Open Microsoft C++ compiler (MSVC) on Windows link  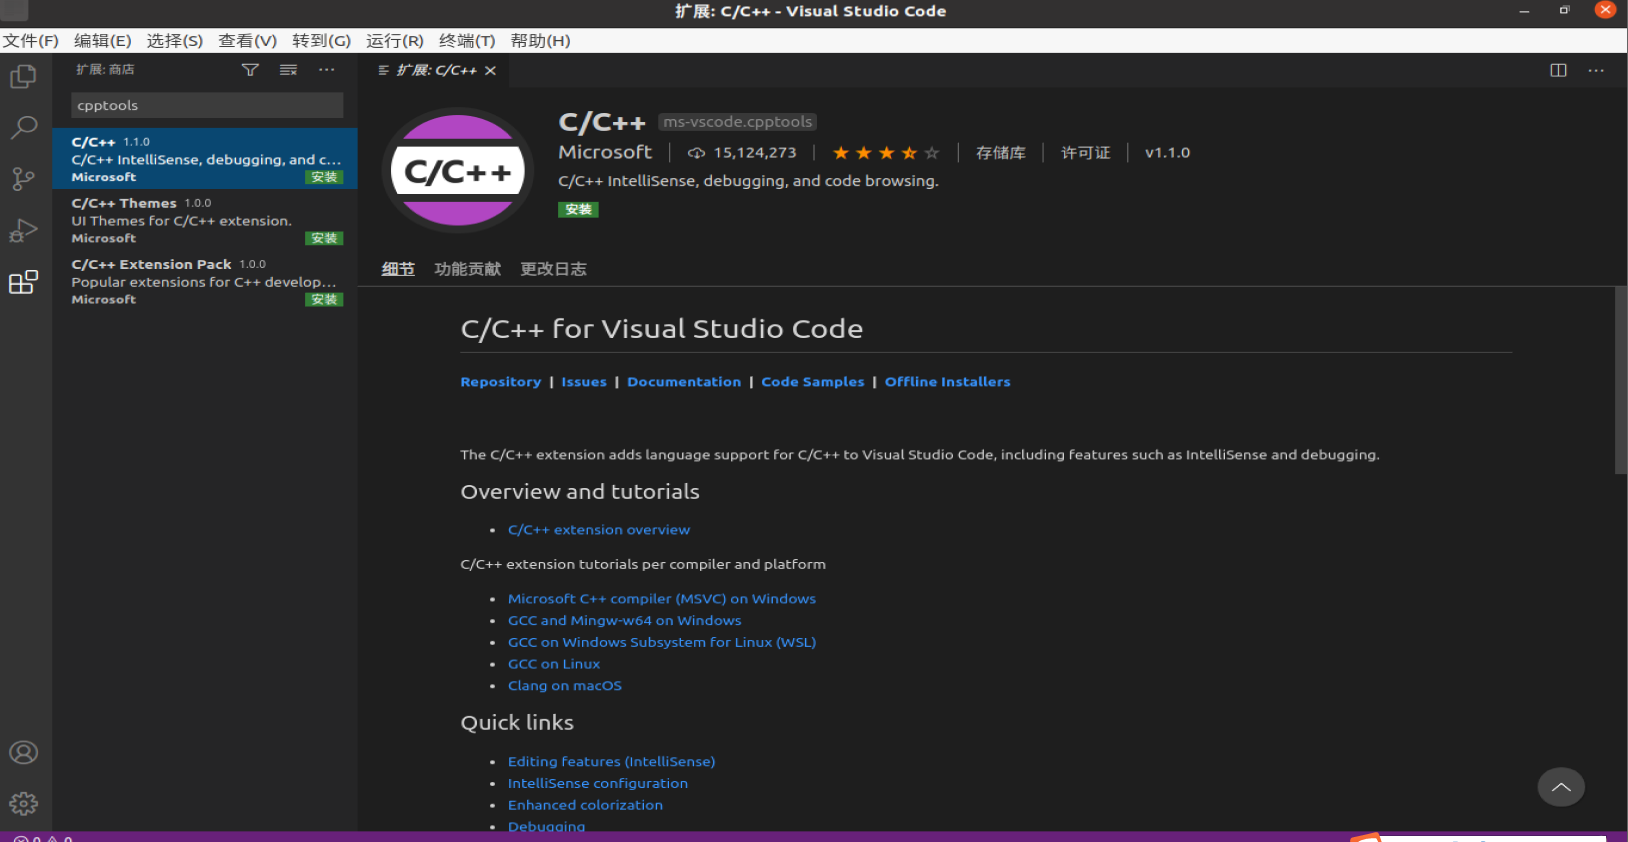pyautogui.click(x=662, y=599)
